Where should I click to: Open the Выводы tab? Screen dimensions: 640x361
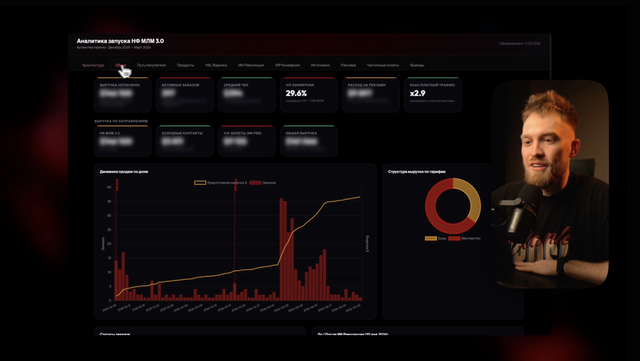click(417, 65)
